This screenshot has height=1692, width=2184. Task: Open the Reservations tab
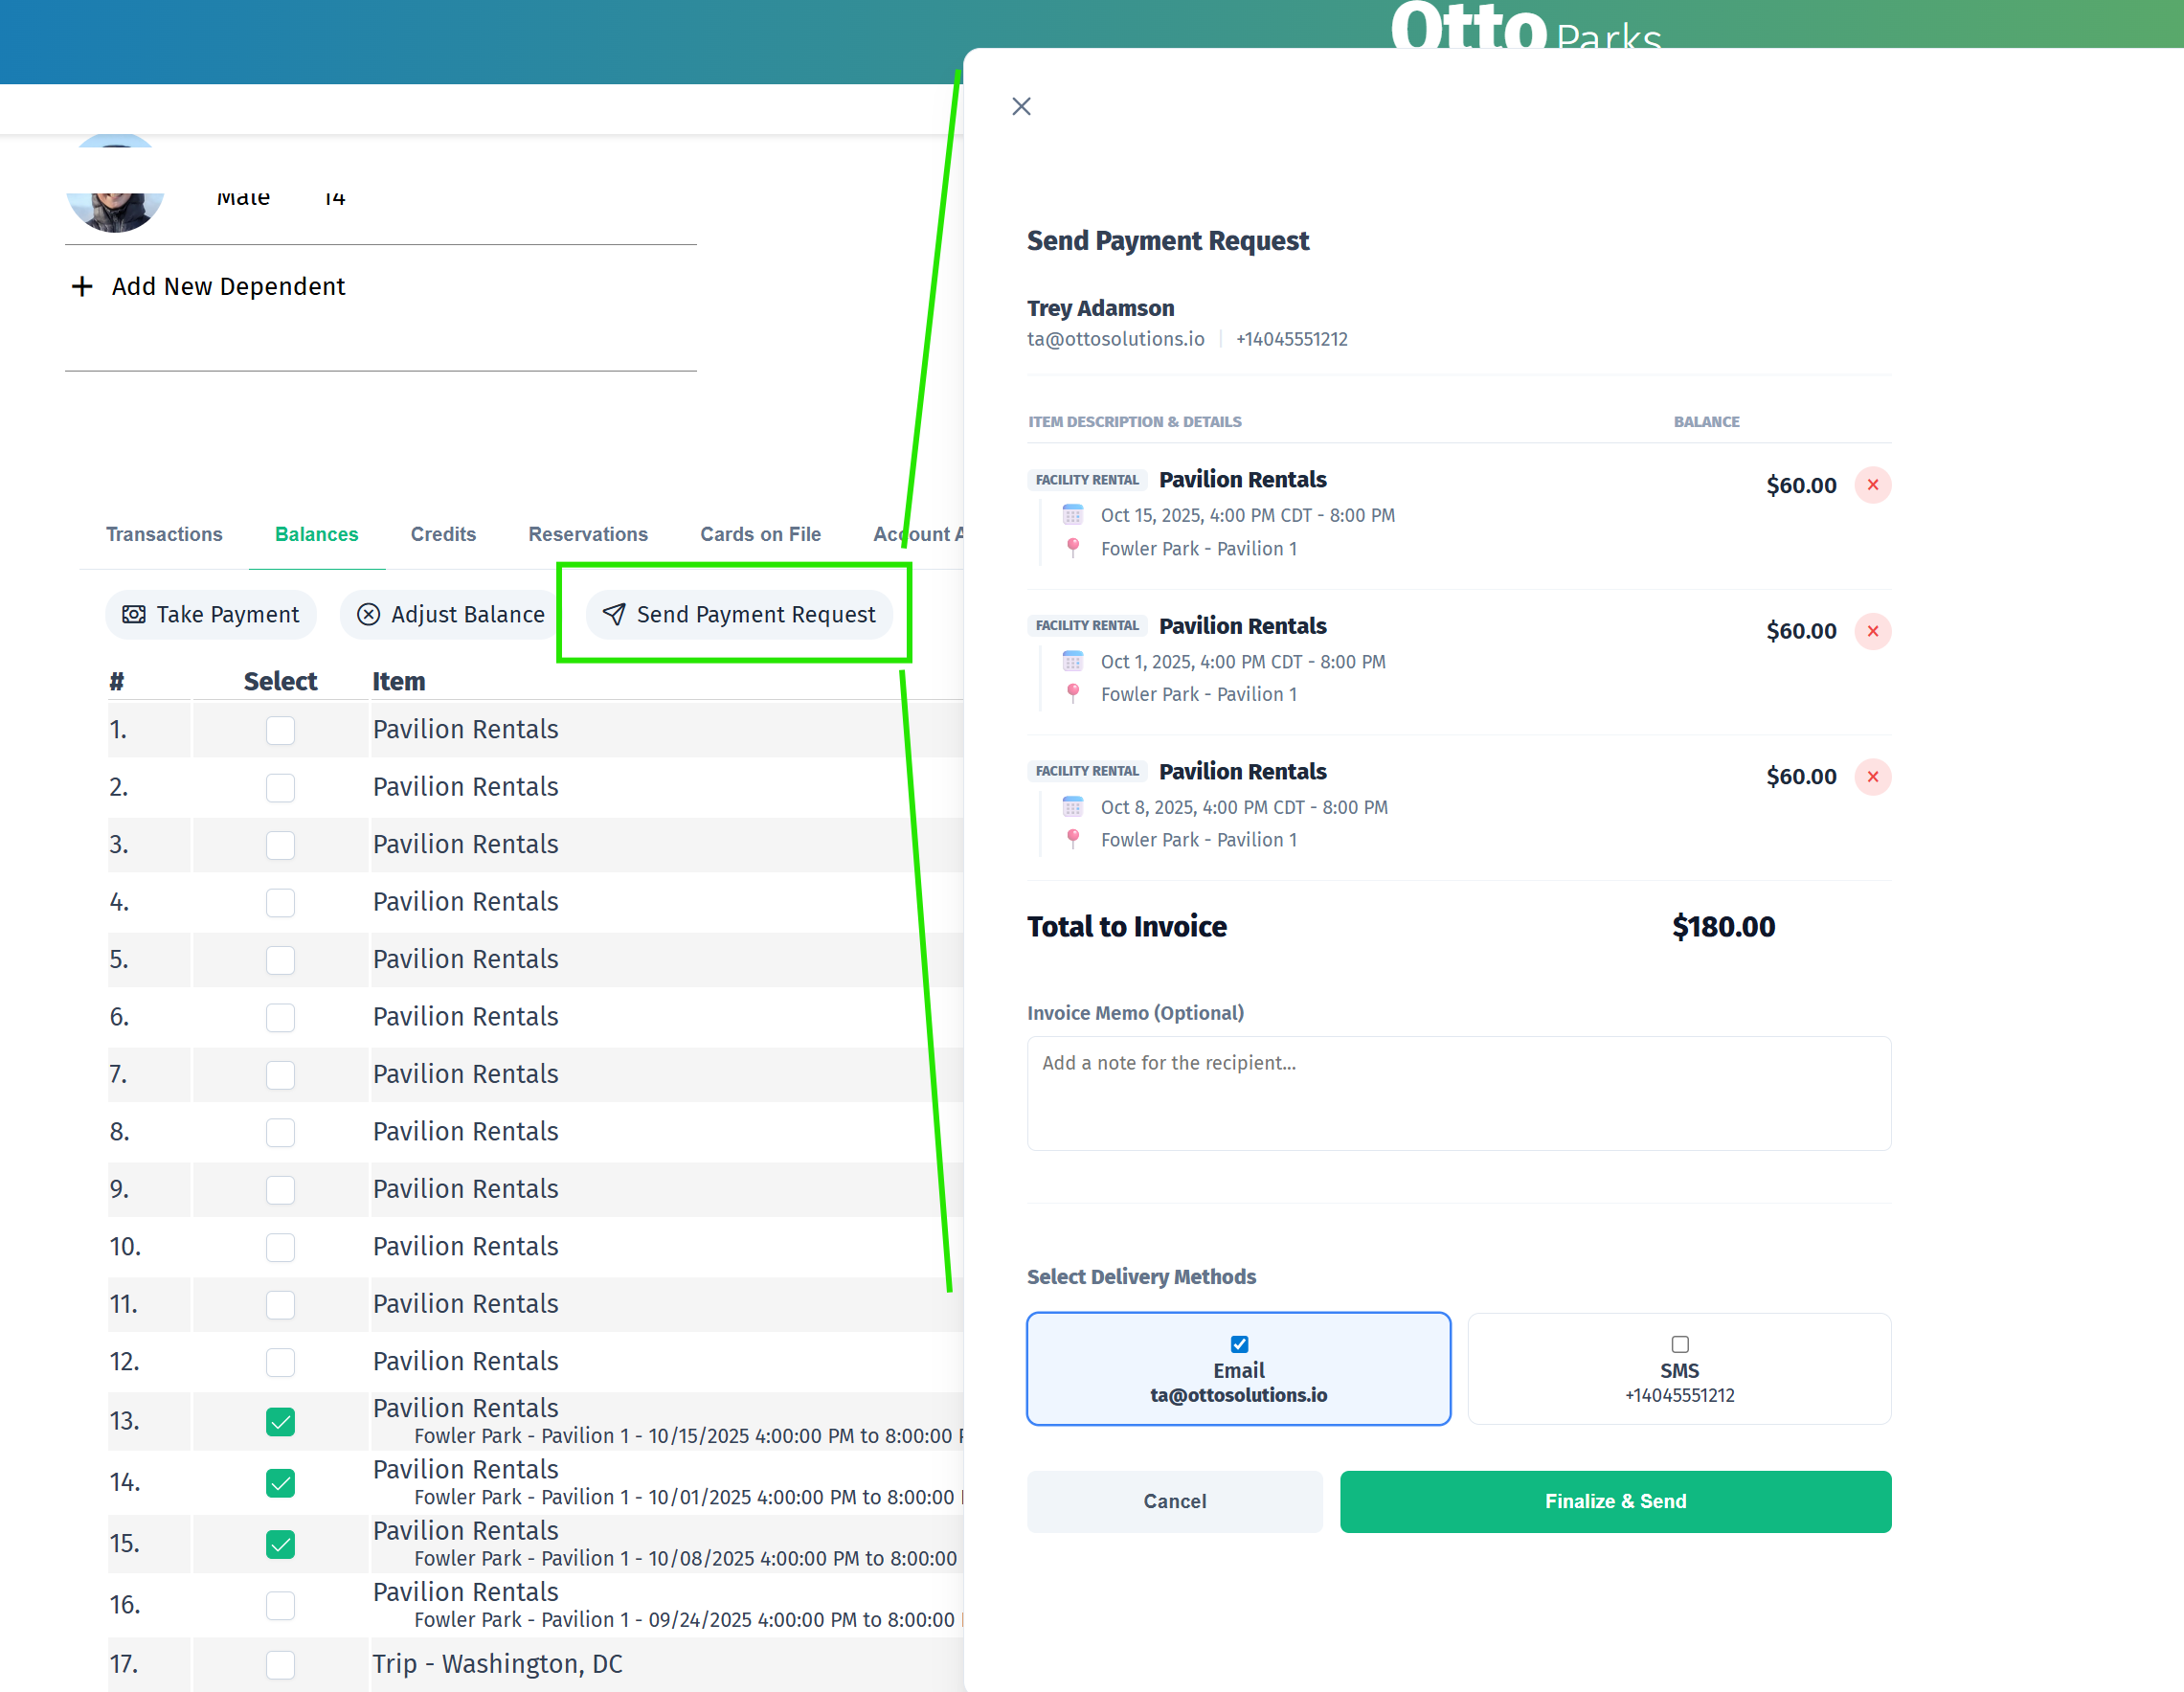[x=588, y=534]
